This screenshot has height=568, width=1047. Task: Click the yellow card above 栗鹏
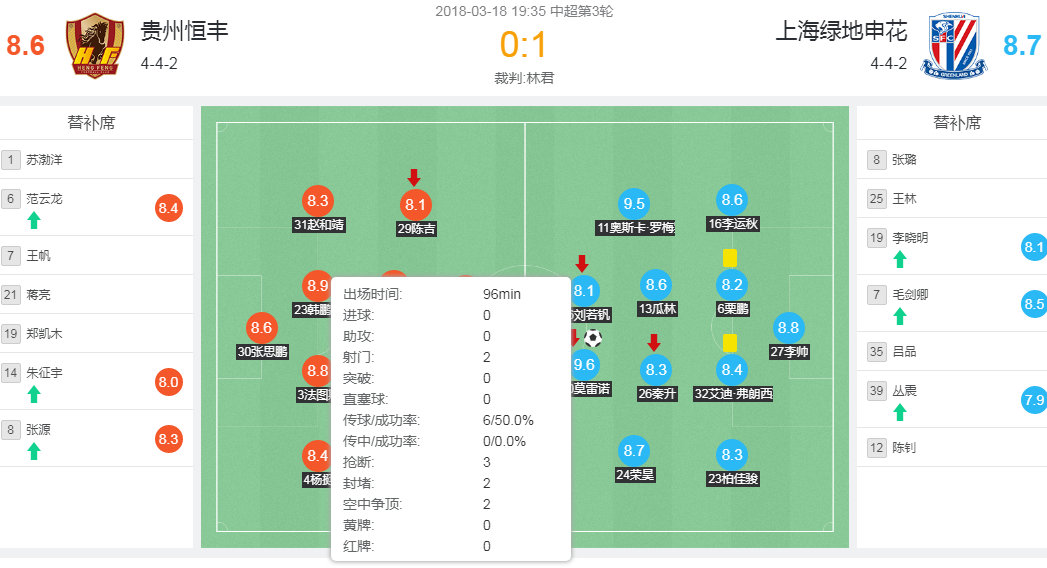tap(730, 258)
